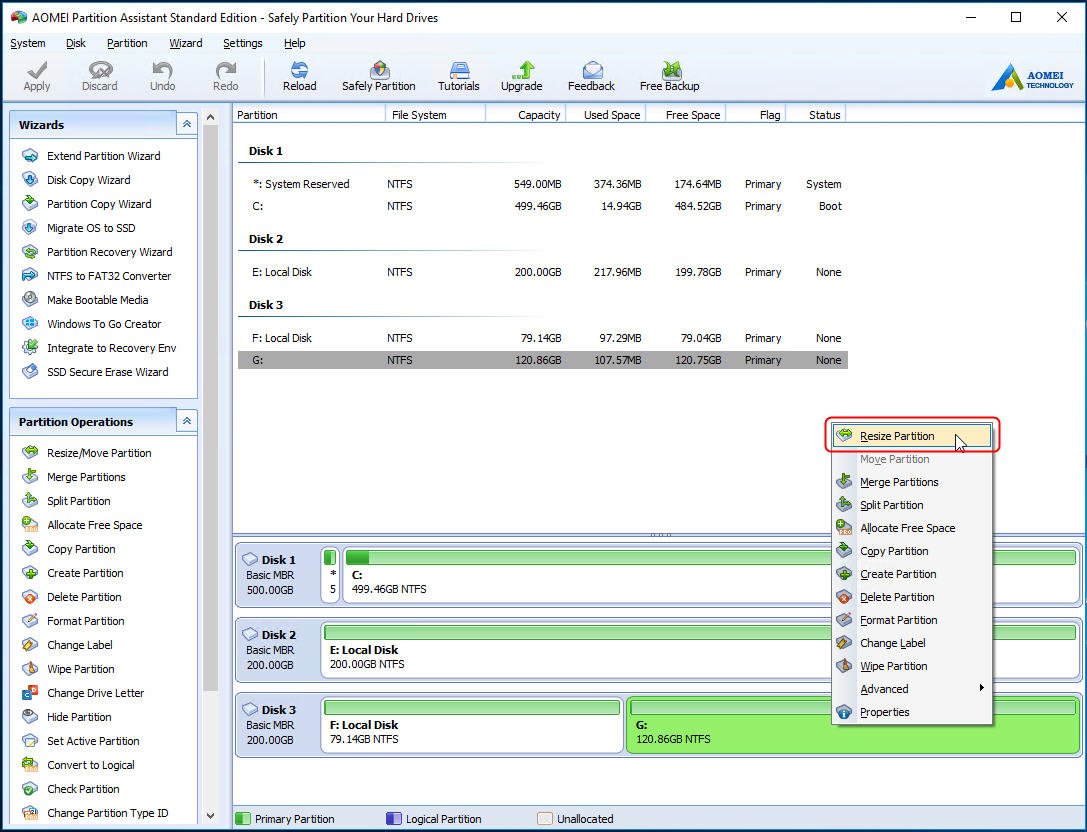
Task: Choose Wipe Partition in sidebar operations
Action: (x=80, y=669)
